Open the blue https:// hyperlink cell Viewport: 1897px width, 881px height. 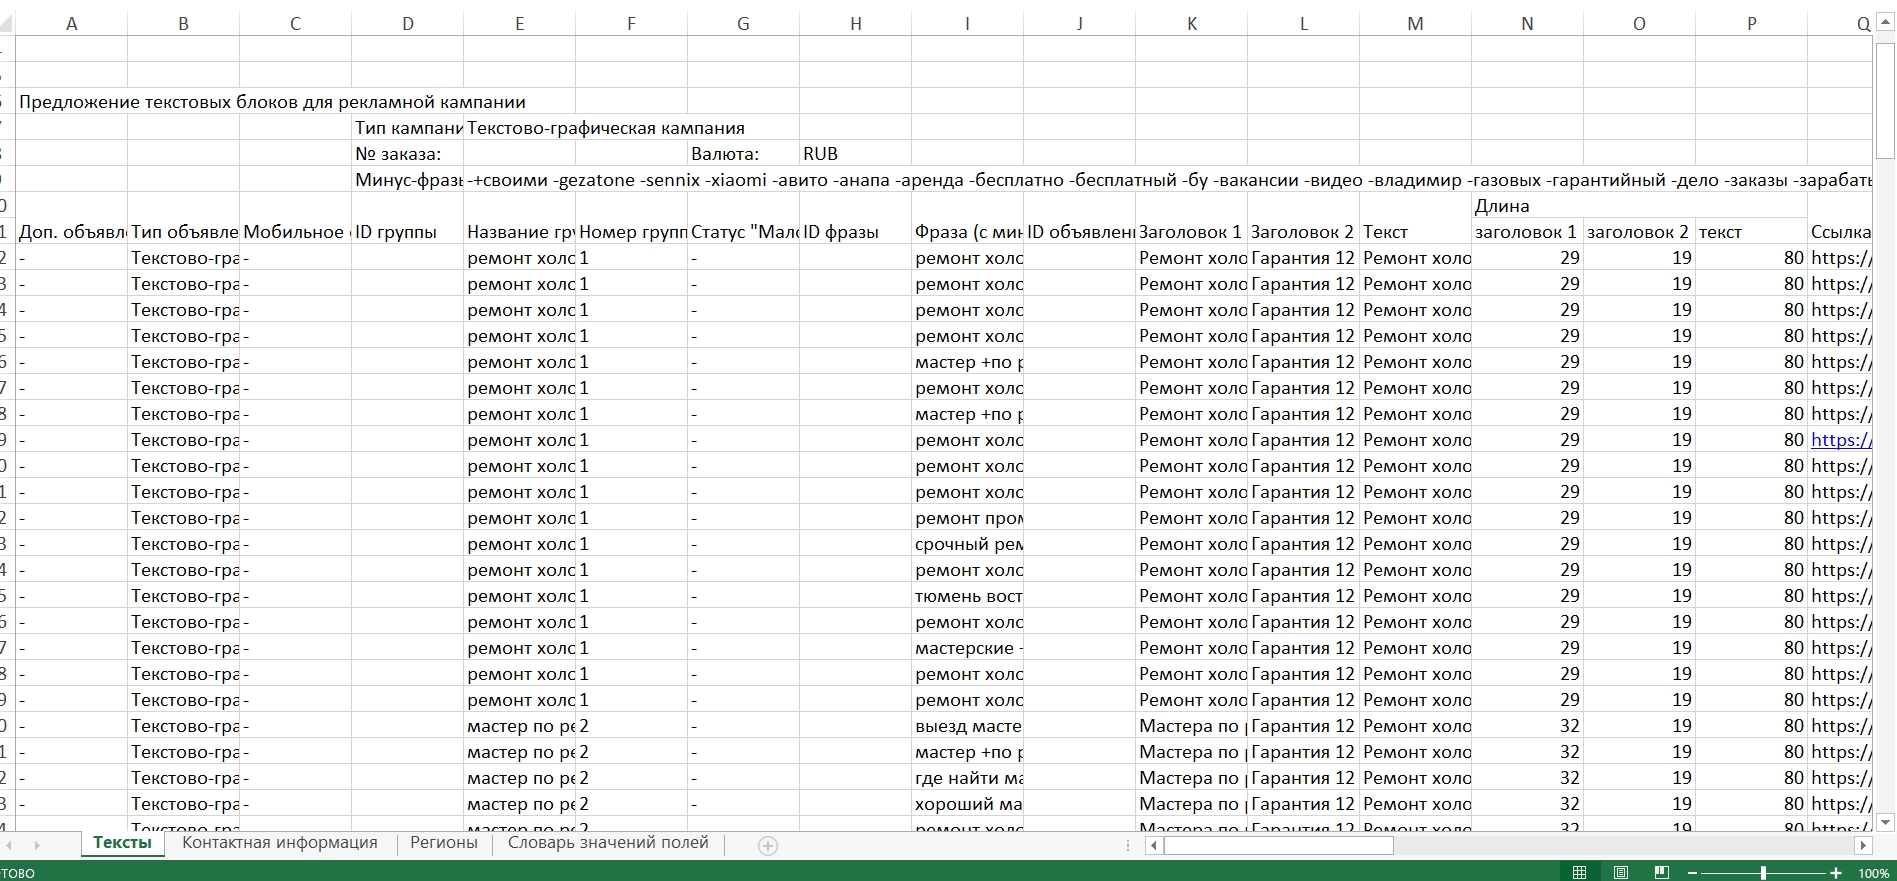1839,440
